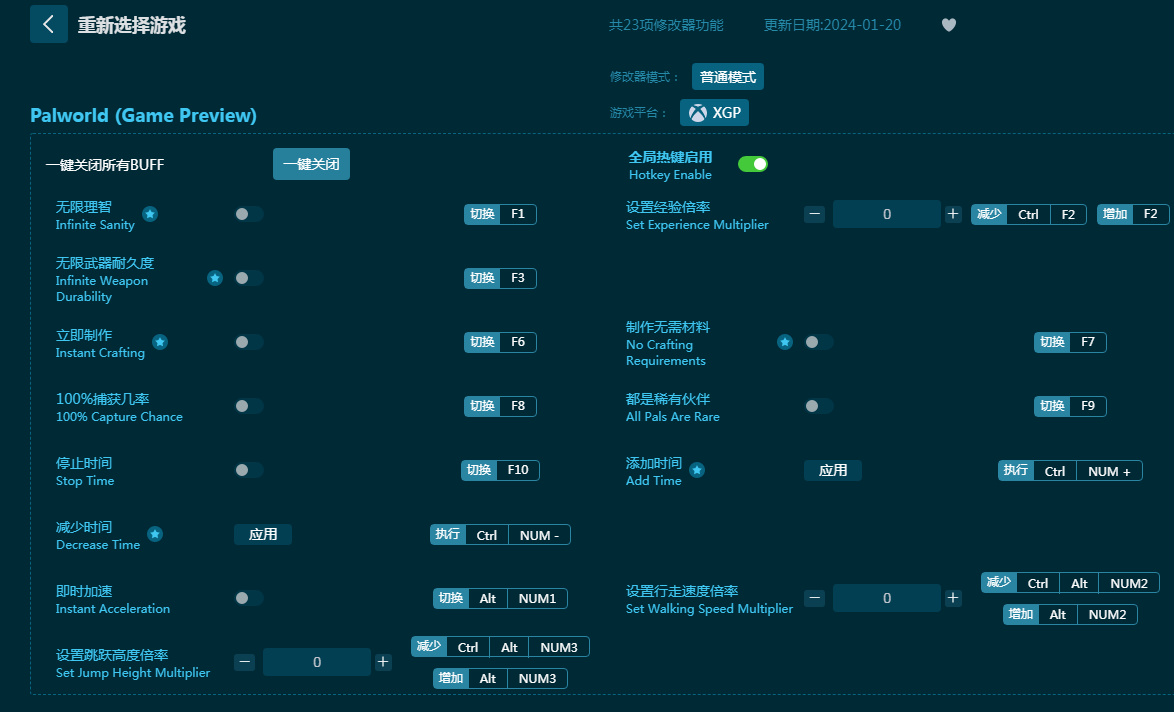
Task: Apply Decrease Time with 应用 button
Action: point(263,535)
